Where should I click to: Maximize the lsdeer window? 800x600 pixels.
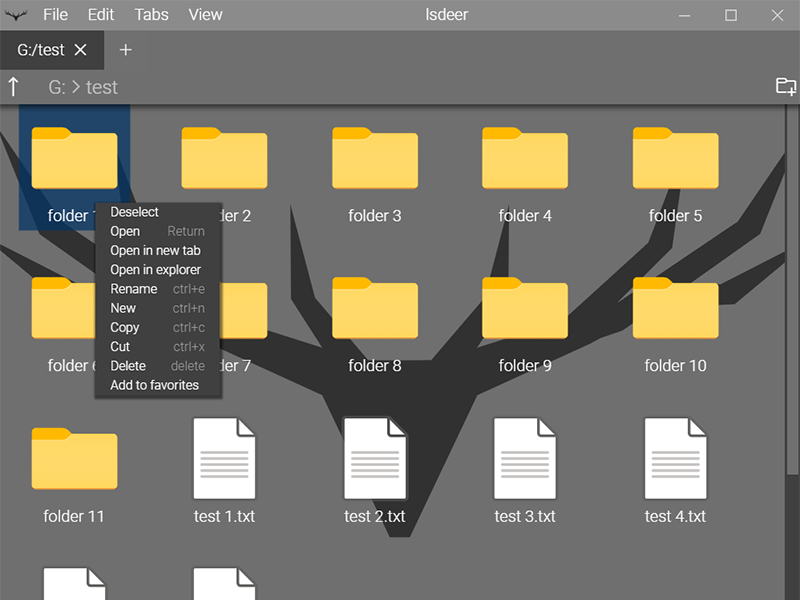pos(731,15)
